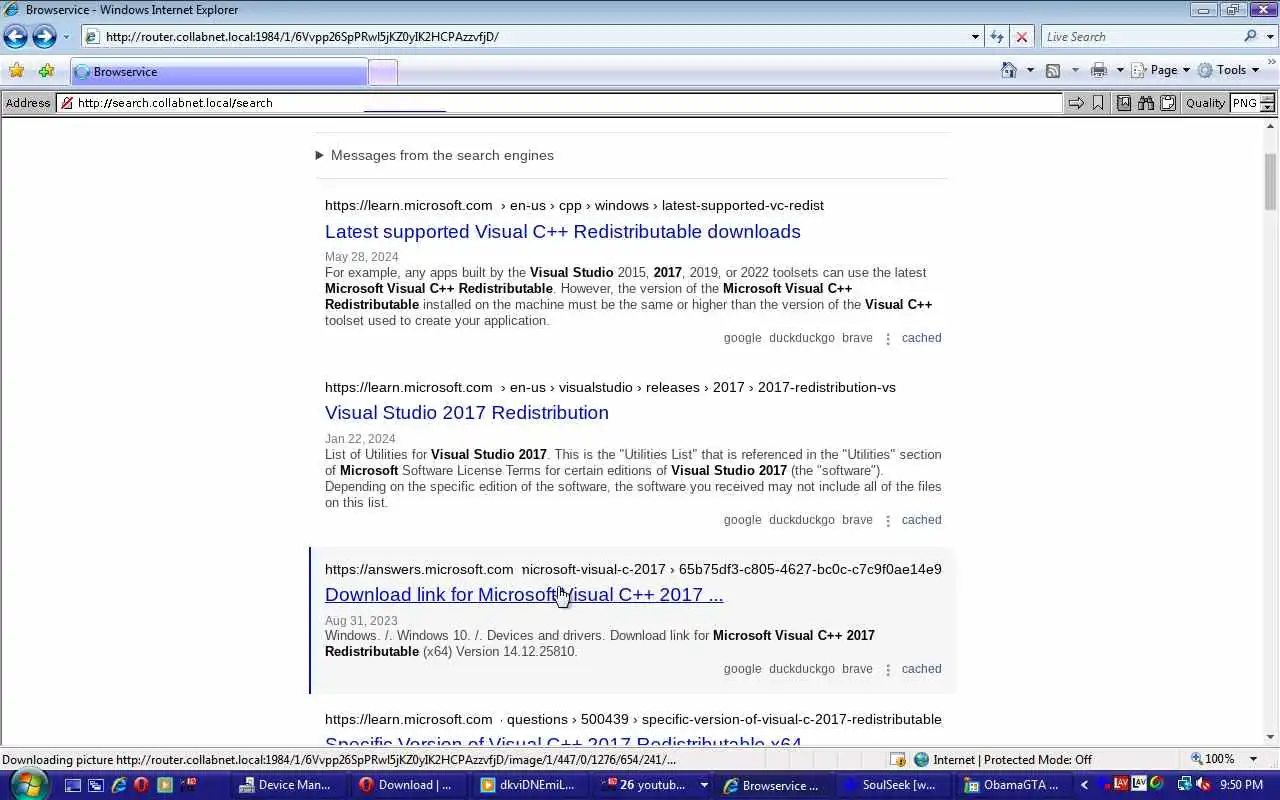Open the cached copy of the first result
Screen dimensions: 1280x800
[921, 338]
